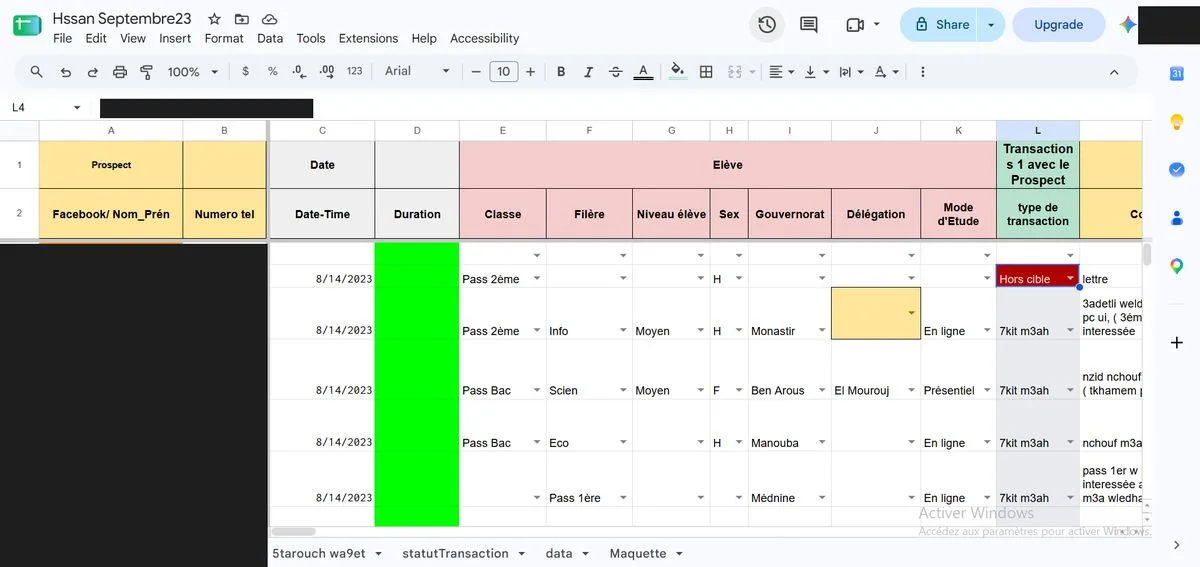Open the zoom 100% dropdown
This screenshot has height=567, width=1200.
click(193, 72)
